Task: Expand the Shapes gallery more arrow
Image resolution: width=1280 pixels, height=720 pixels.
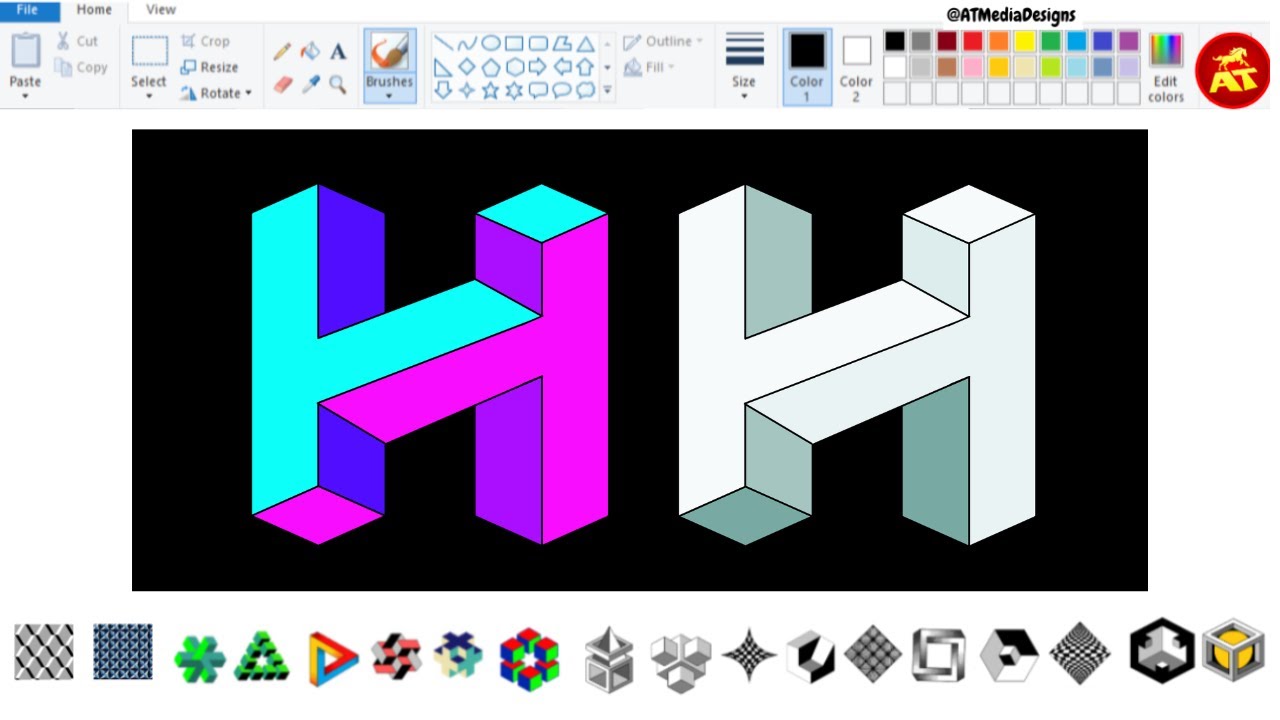Action: [607, 90]
